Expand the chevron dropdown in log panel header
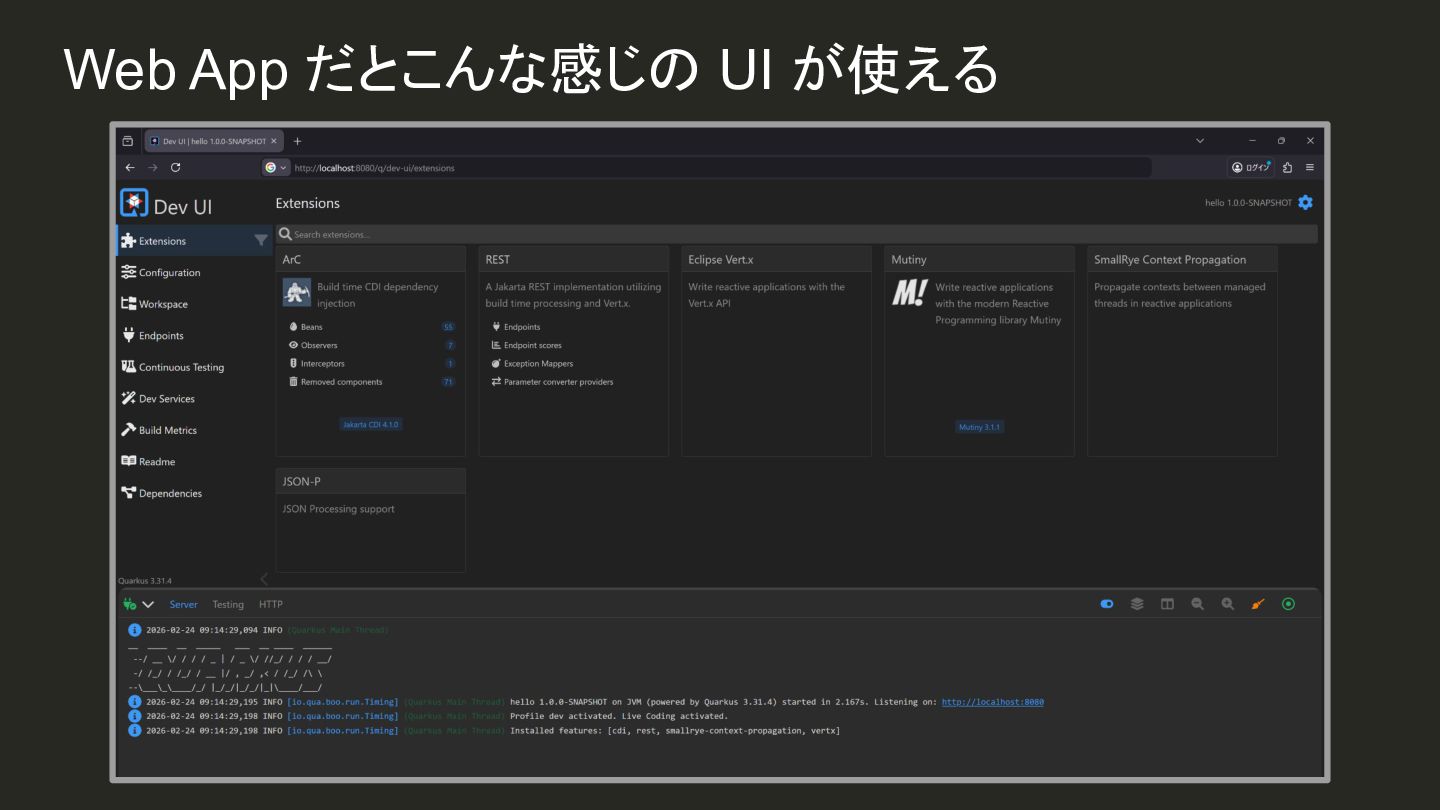 (x=148, y=604)
